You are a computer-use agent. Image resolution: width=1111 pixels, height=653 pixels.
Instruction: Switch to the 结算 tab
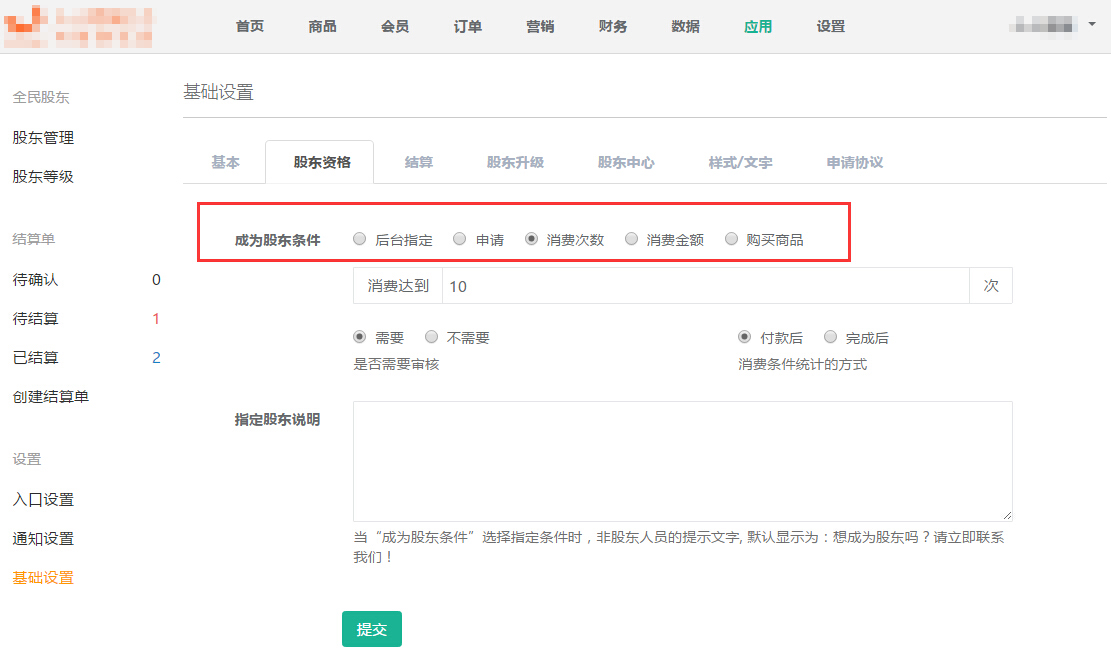click(x=419, y=162)
